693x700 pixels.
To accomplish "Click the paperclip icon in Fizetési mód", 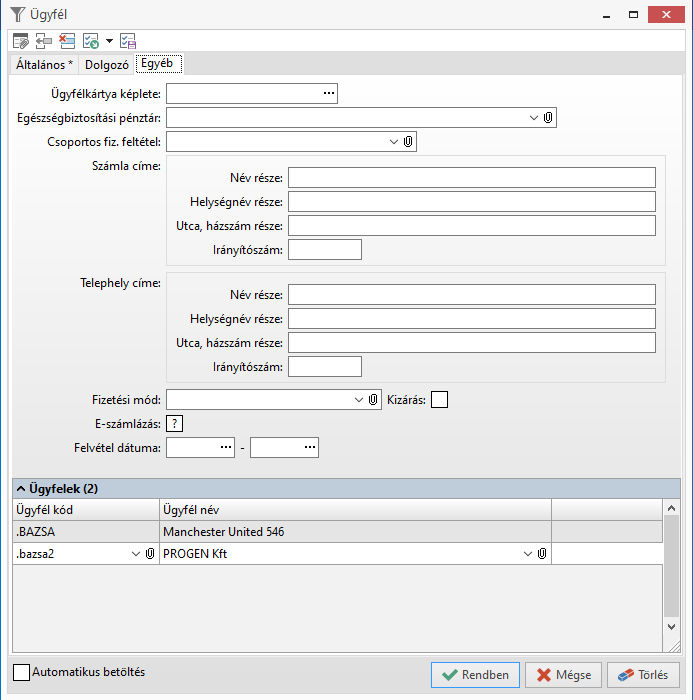I will click(373, 400).
